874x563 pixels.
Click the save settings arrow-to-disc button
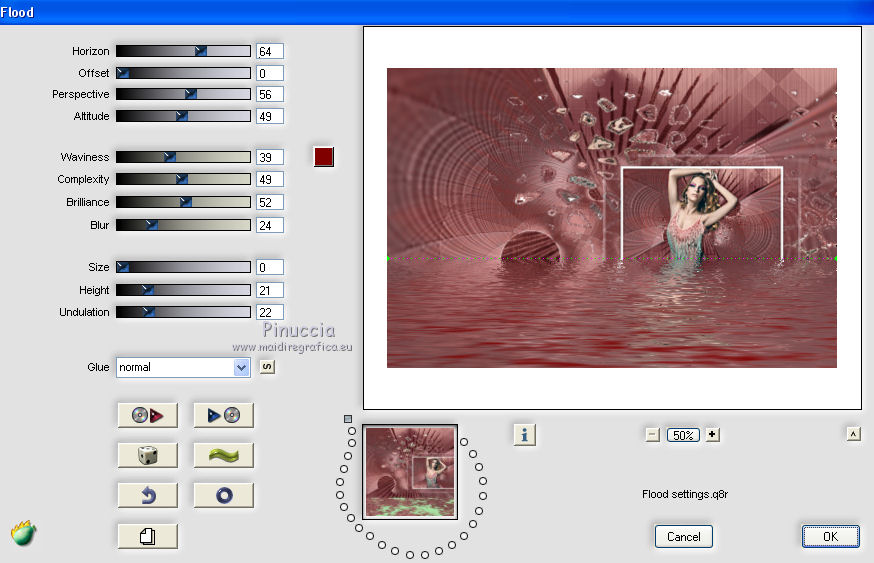[x=224, y=415]
